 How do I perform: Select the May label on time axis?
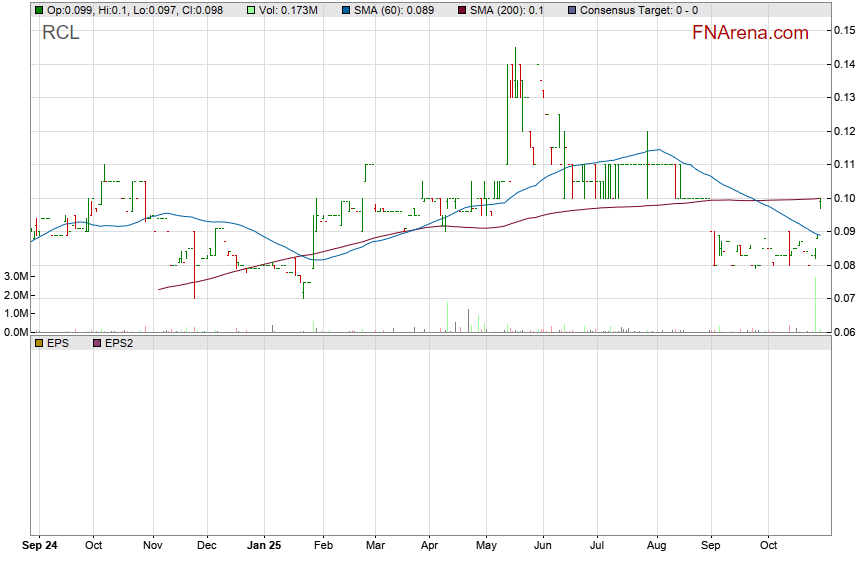pyautogui.click(x=487, y=546)
